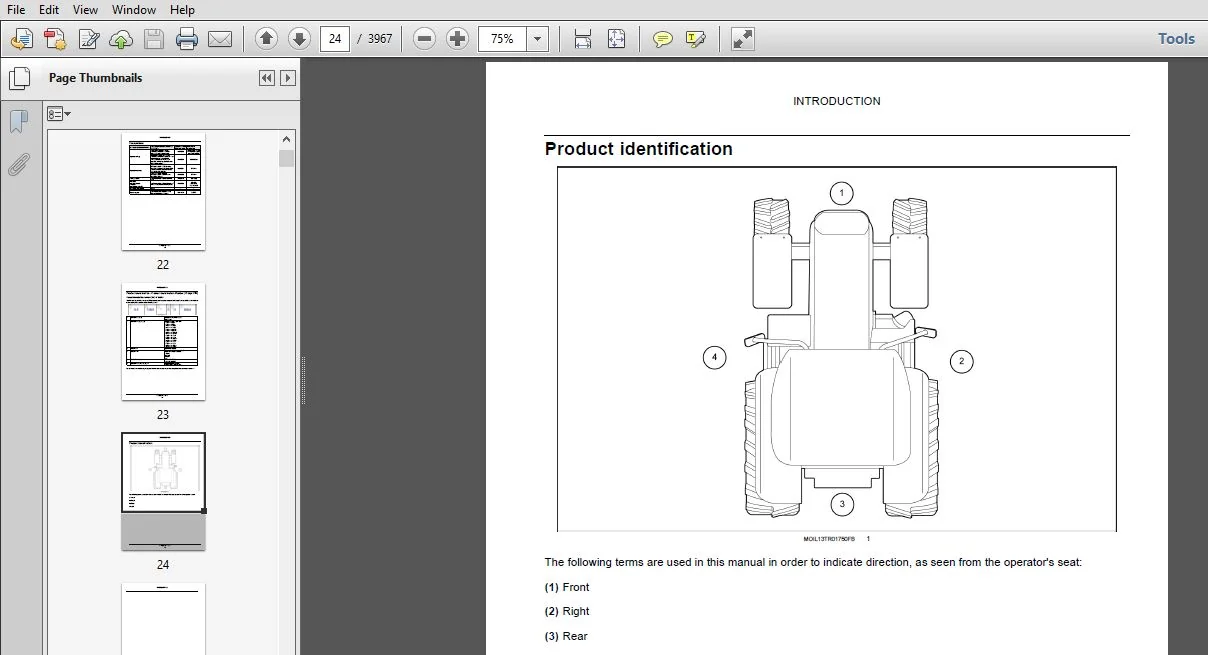The height and width of the screenshot is (655, 1208).
Task: Click the fit width scrolling icon
Action: 583,39
